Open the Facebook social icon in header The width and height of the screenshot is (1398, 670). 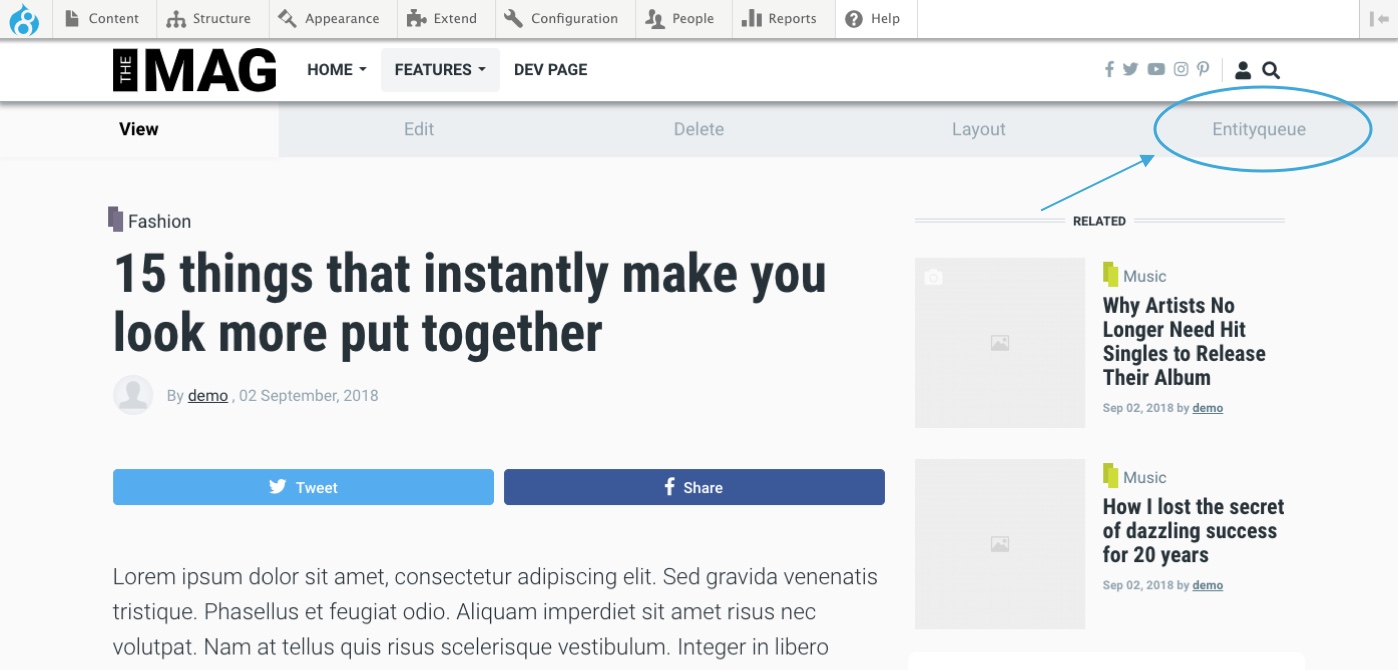pyautogui.click(x=1109, y=70)
